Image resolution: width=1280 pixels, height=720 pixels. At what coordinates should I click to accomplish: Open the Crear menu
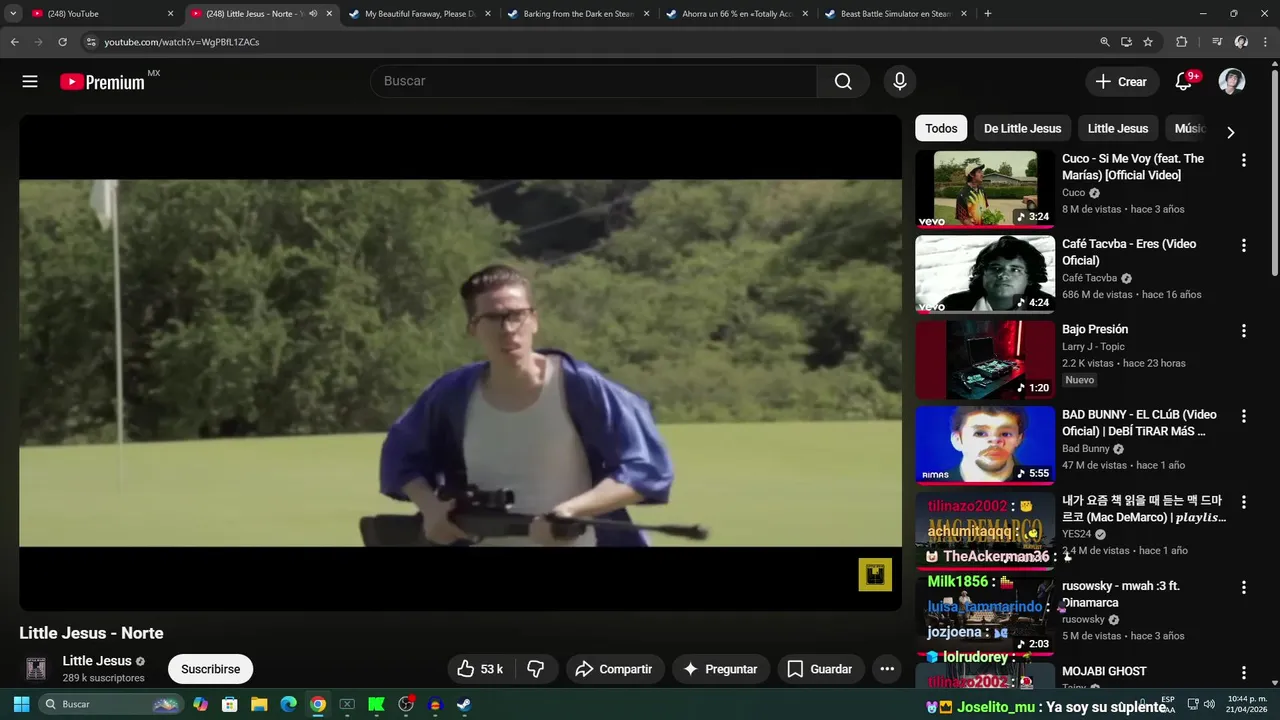pyautogui.click(x=1122, y=82)
